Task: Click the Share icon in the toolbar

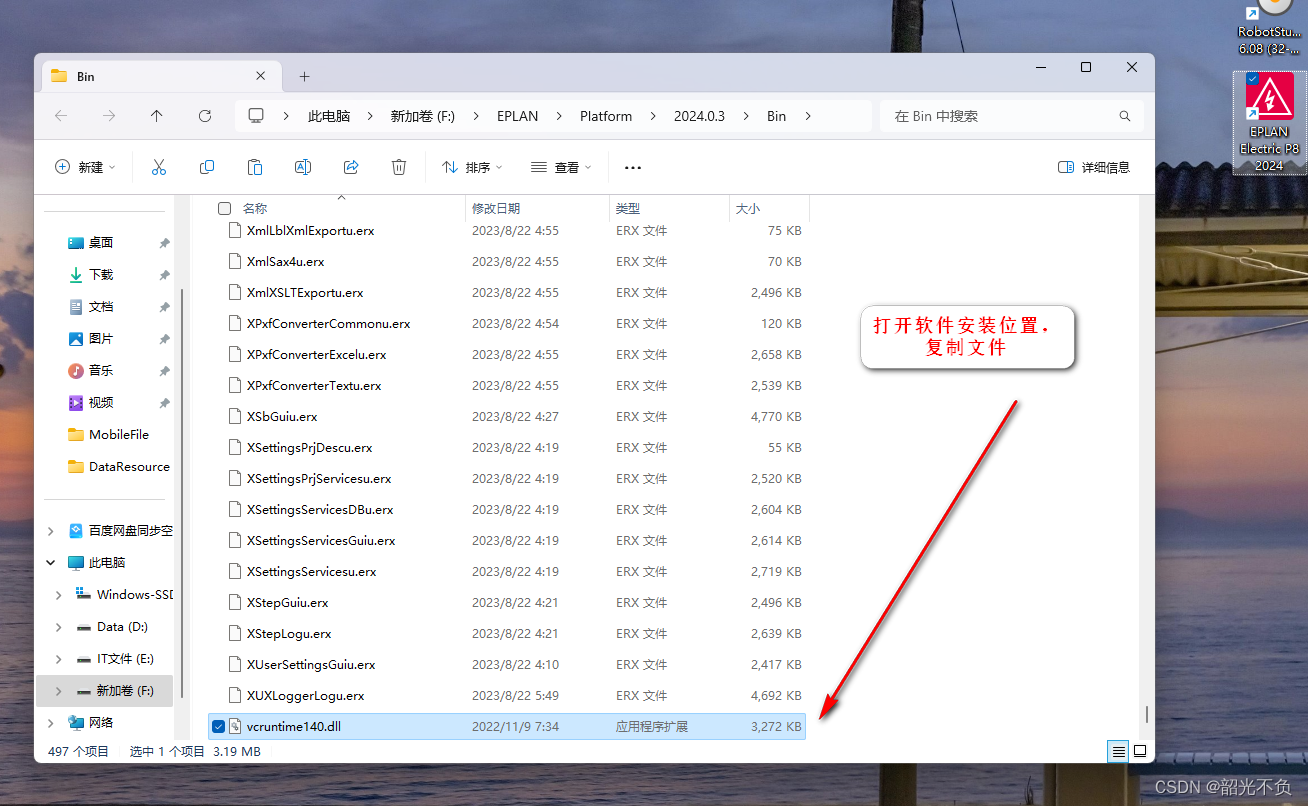Action: 350,167
